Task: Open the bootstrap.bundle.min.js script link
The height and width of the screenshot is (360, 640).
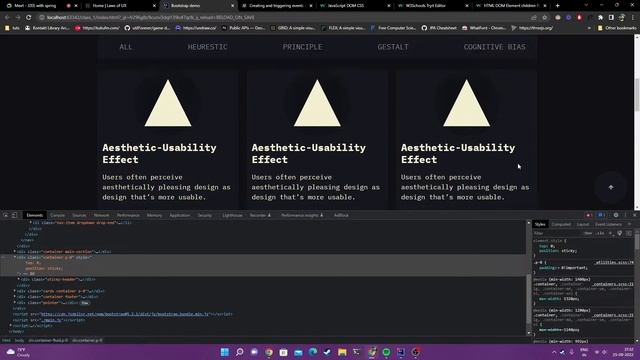Action: (x=124, y=314)
